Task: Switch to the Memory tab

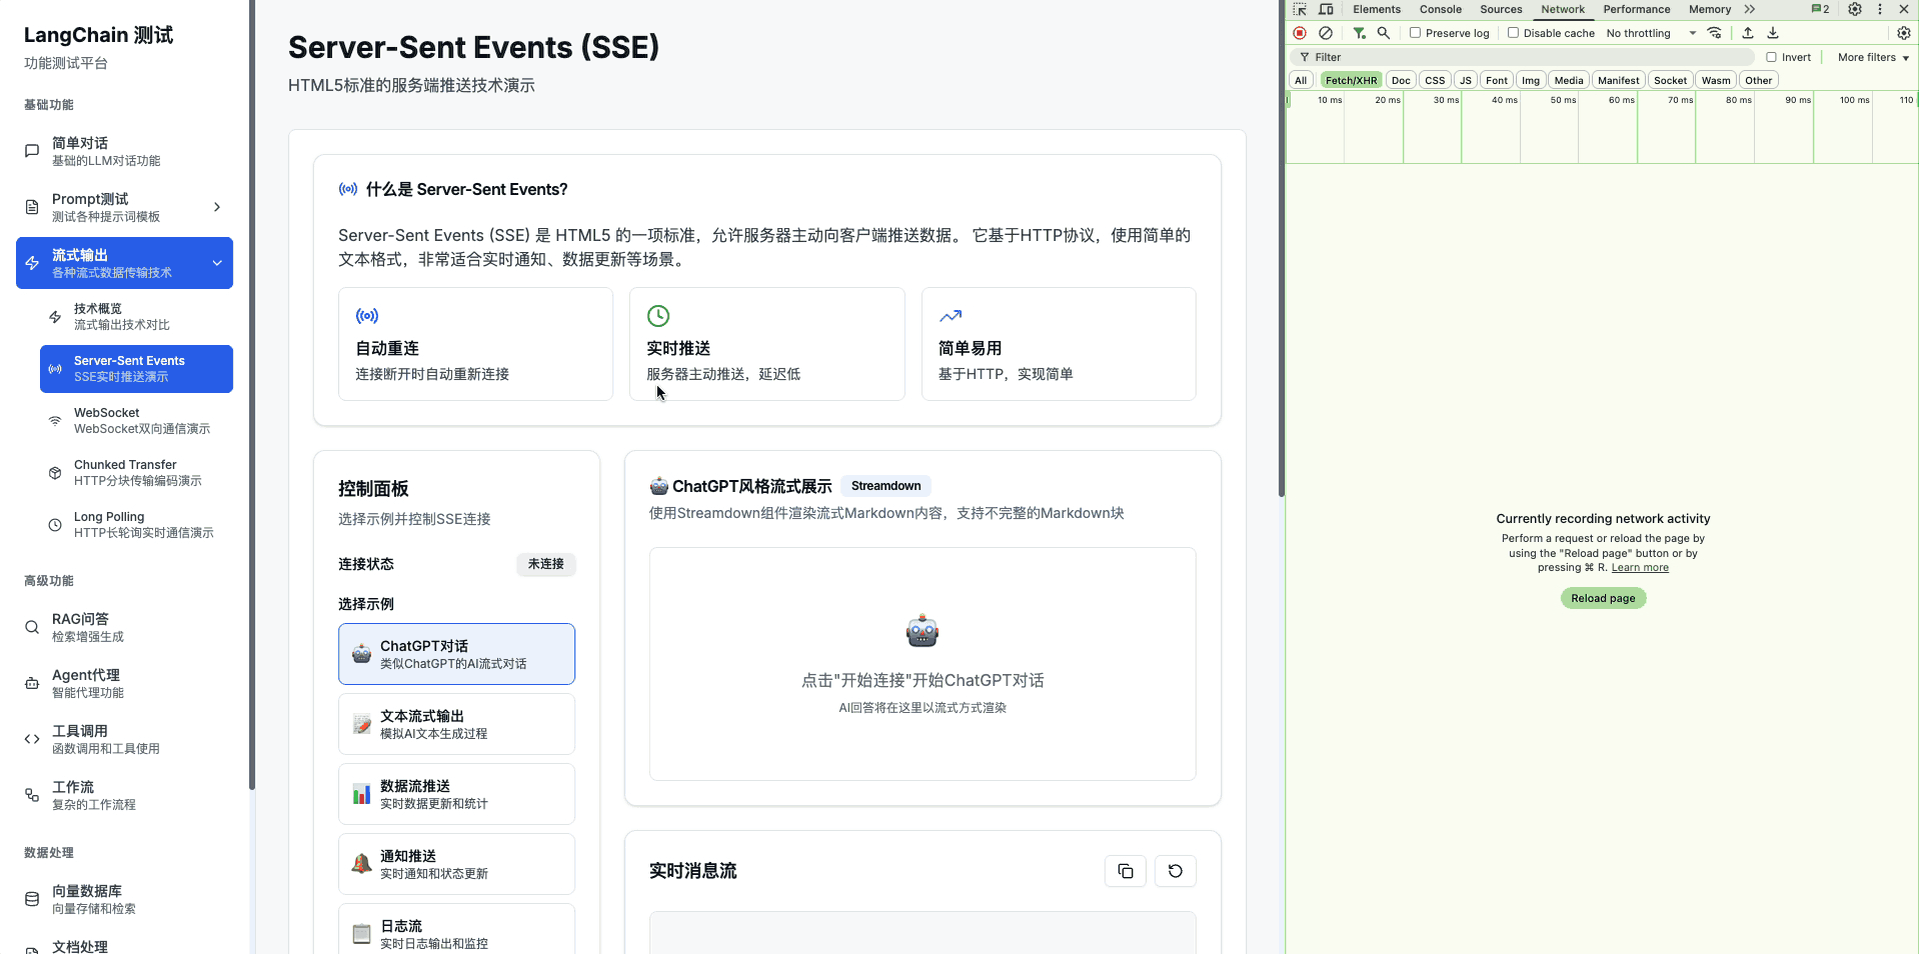Action: [1710, 9]
